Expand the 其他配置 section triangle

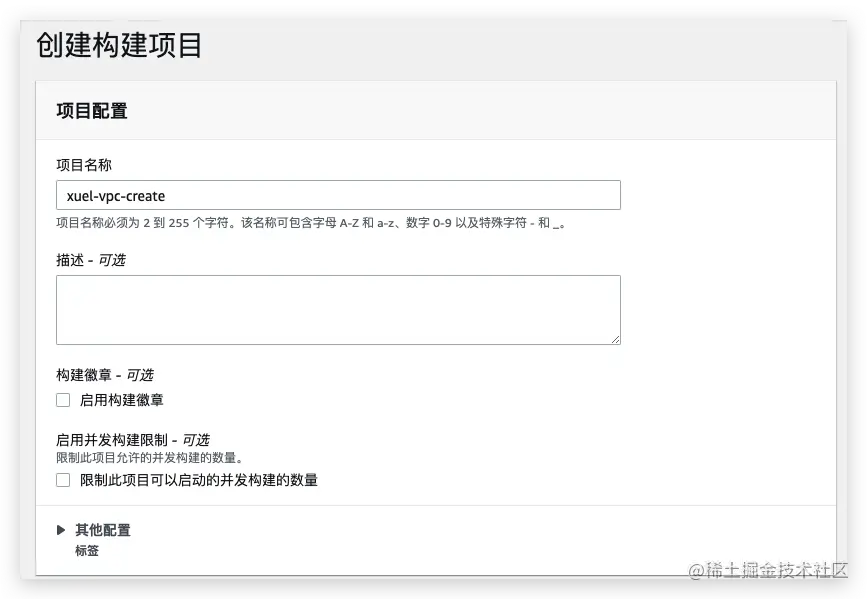(x=61, y=530)
